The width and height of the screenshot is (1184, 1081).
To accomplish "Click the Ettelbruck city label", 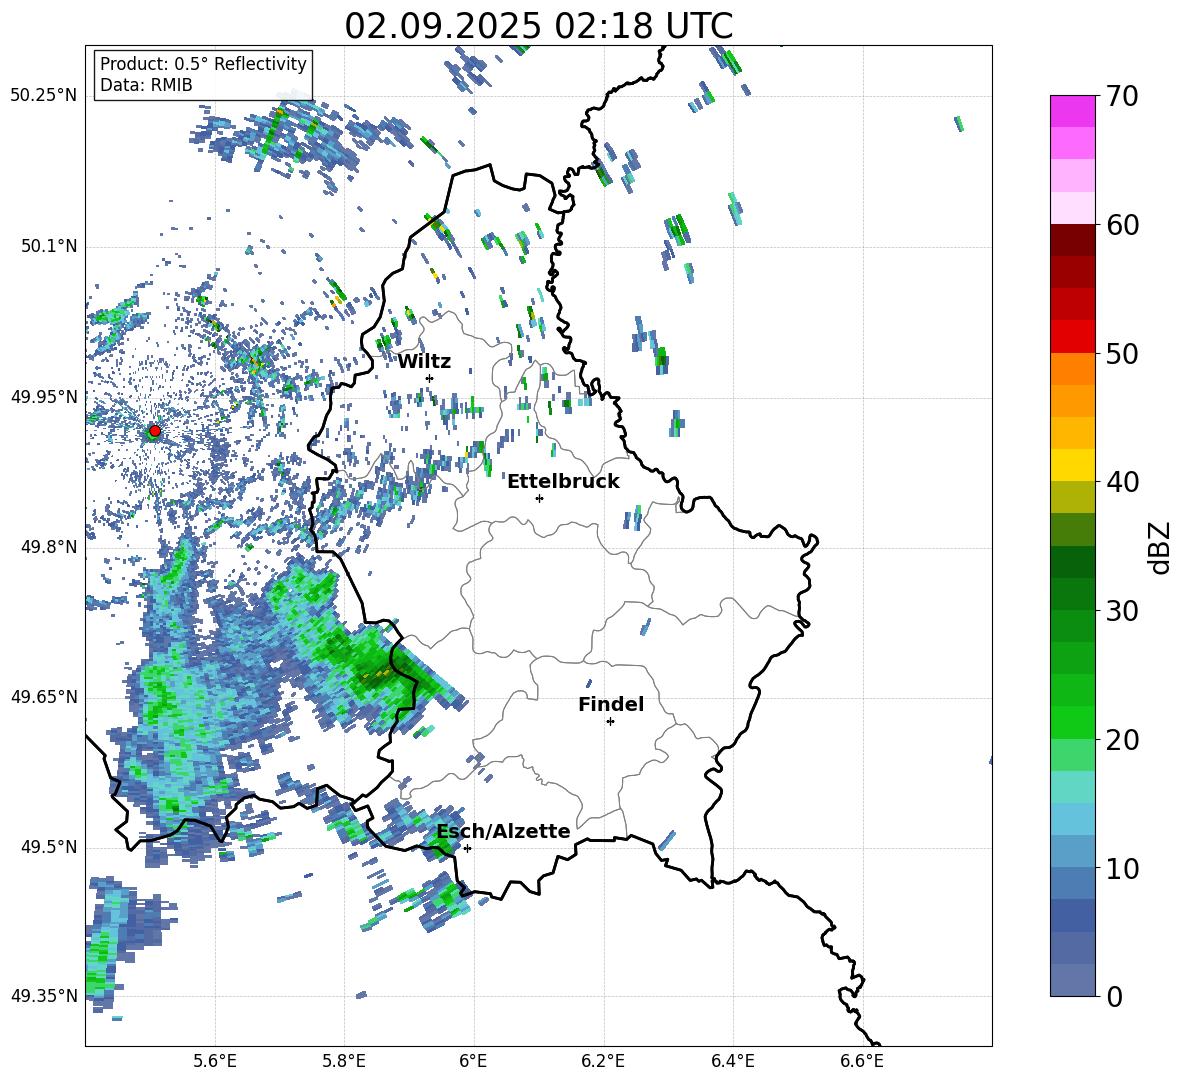I will pyautogui.click(x=563, y=482).
